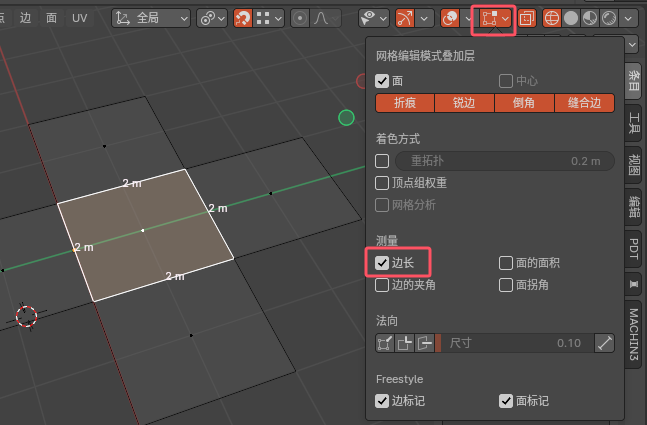
Task: Enable the 顶点组权重 checkbox
Action: [x=382, y=183]
